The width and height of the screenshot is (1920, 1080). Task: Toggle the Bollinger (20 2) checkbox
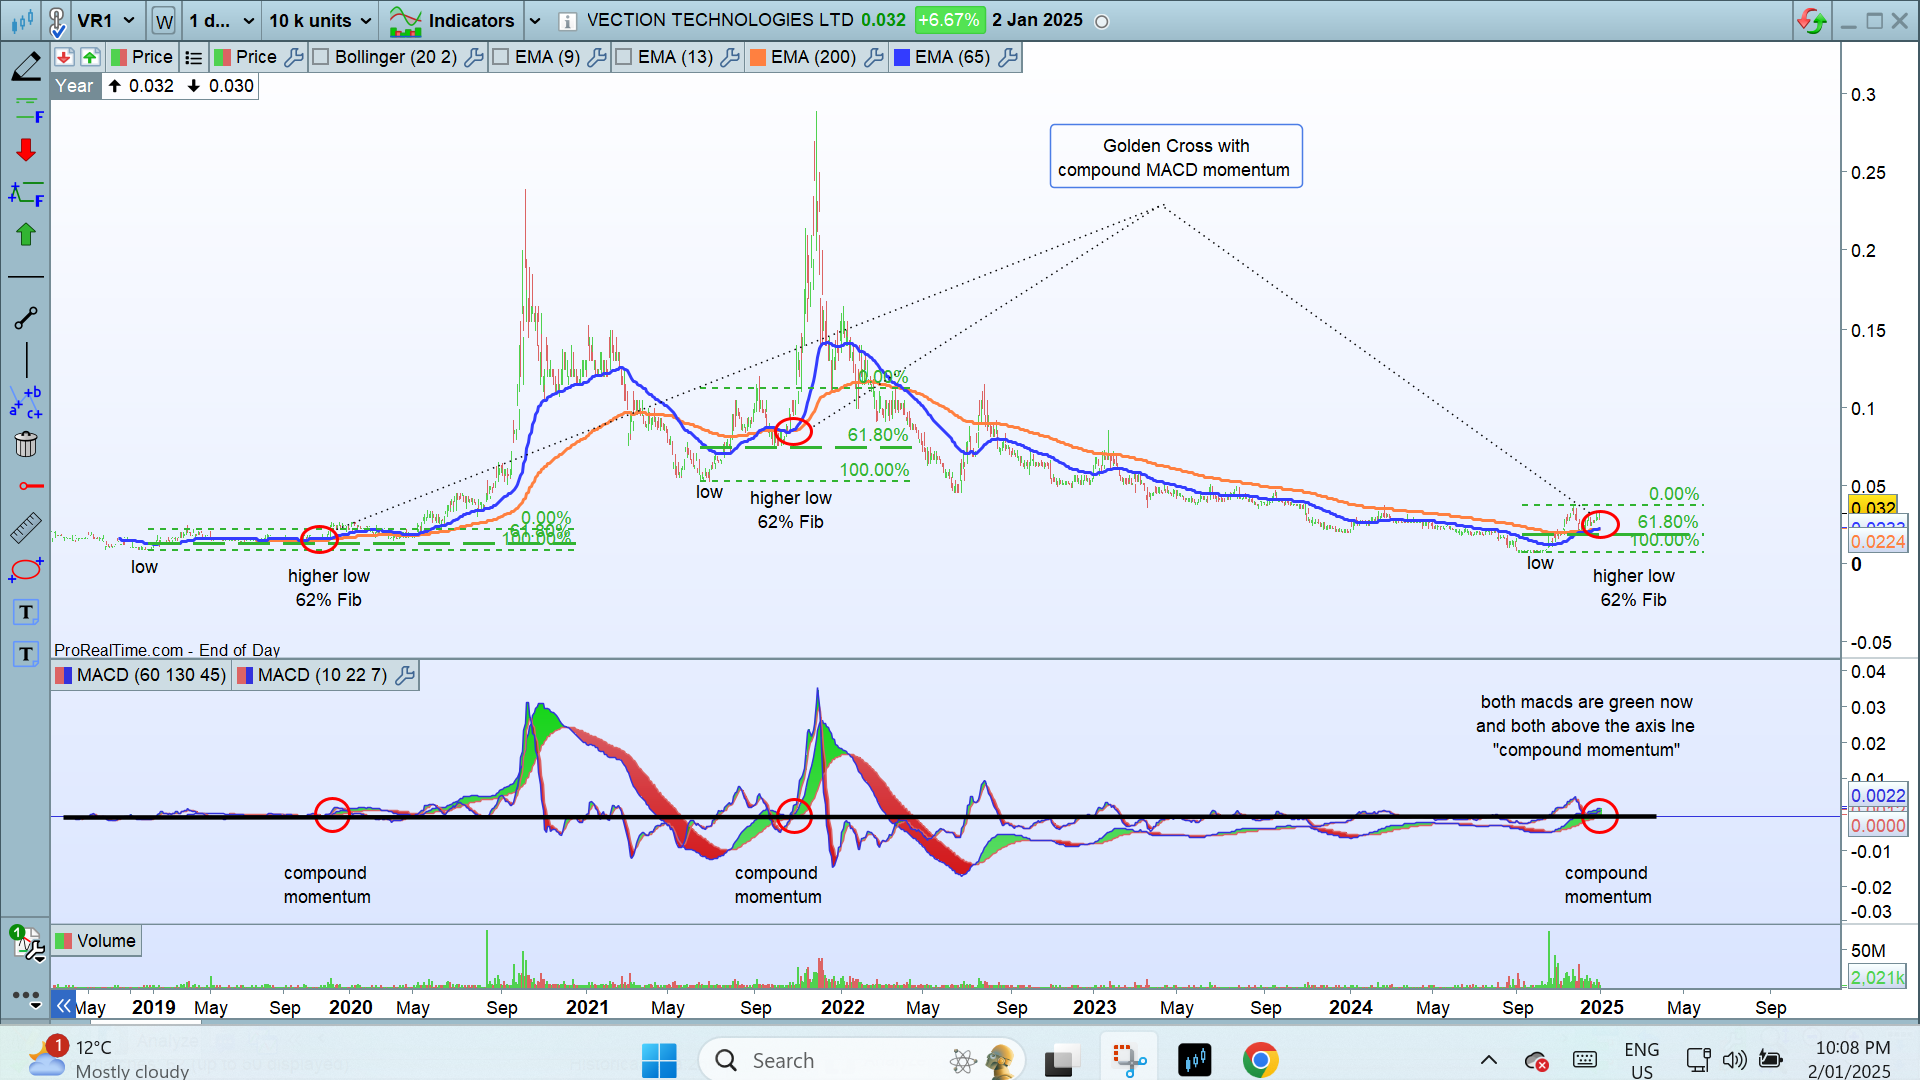click(320, 57)
